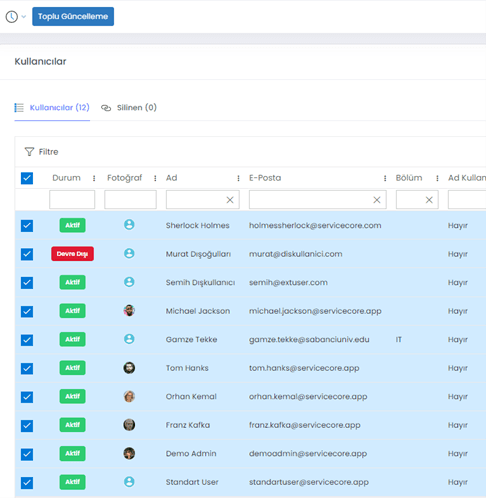This screenshot has width=486, height=498.
Task: Uncheck the Michael Jackson row checkbox
Action: 27,311
